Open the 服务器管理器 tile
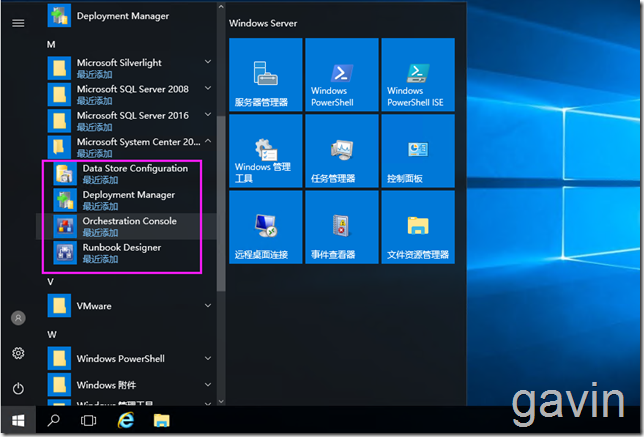Screen dimensions: 644x437 point(266,75)
